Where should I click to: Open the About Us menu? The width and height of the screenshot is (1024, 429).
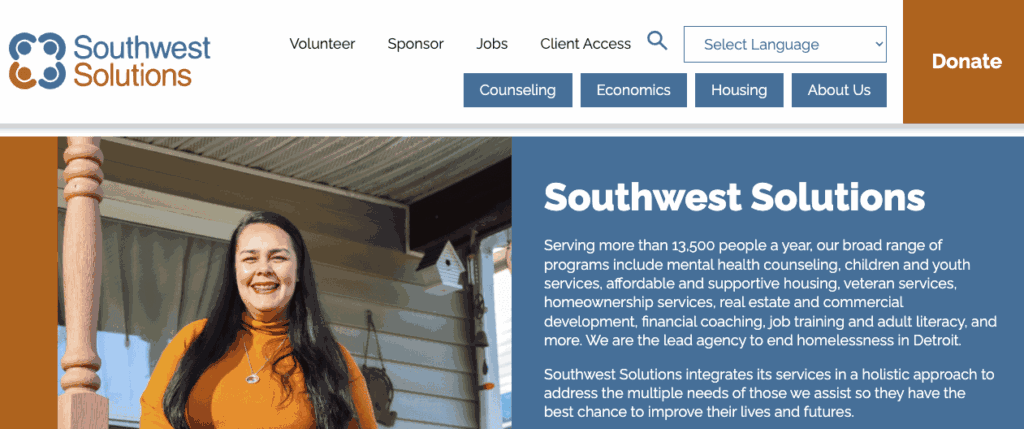click(839, 90)
